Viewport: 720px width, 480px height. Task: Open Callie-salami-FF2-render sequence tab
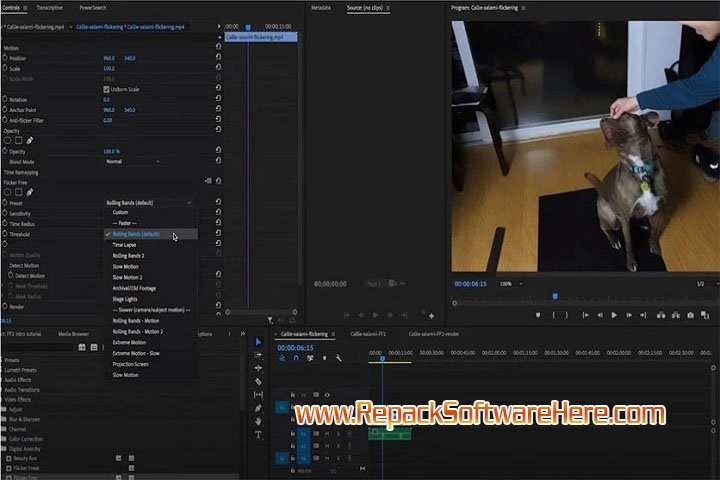pyautogui.click(x=433, y=334)
